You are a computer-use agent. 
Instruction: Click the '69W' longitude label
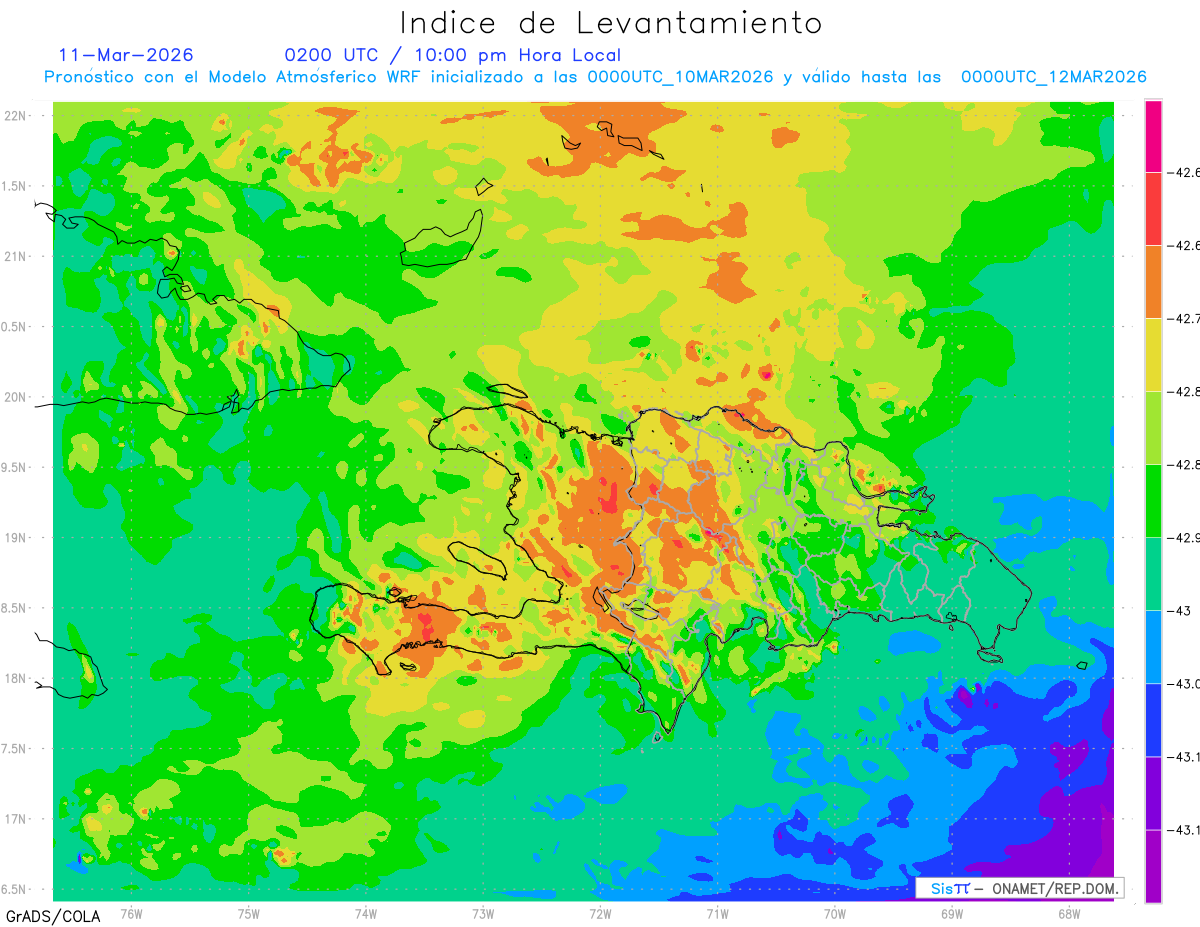(x=952, y=912)
